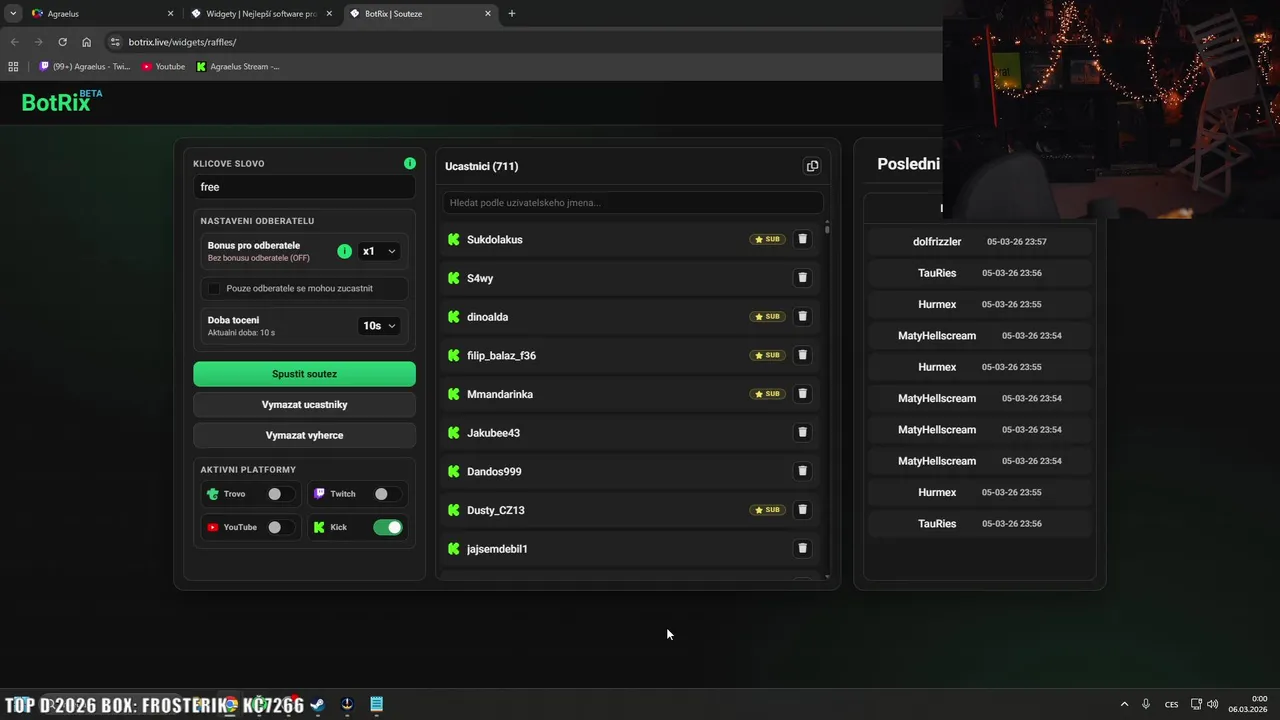
Task: Toggle the Trovo platform switch
Action: [281, 494]
